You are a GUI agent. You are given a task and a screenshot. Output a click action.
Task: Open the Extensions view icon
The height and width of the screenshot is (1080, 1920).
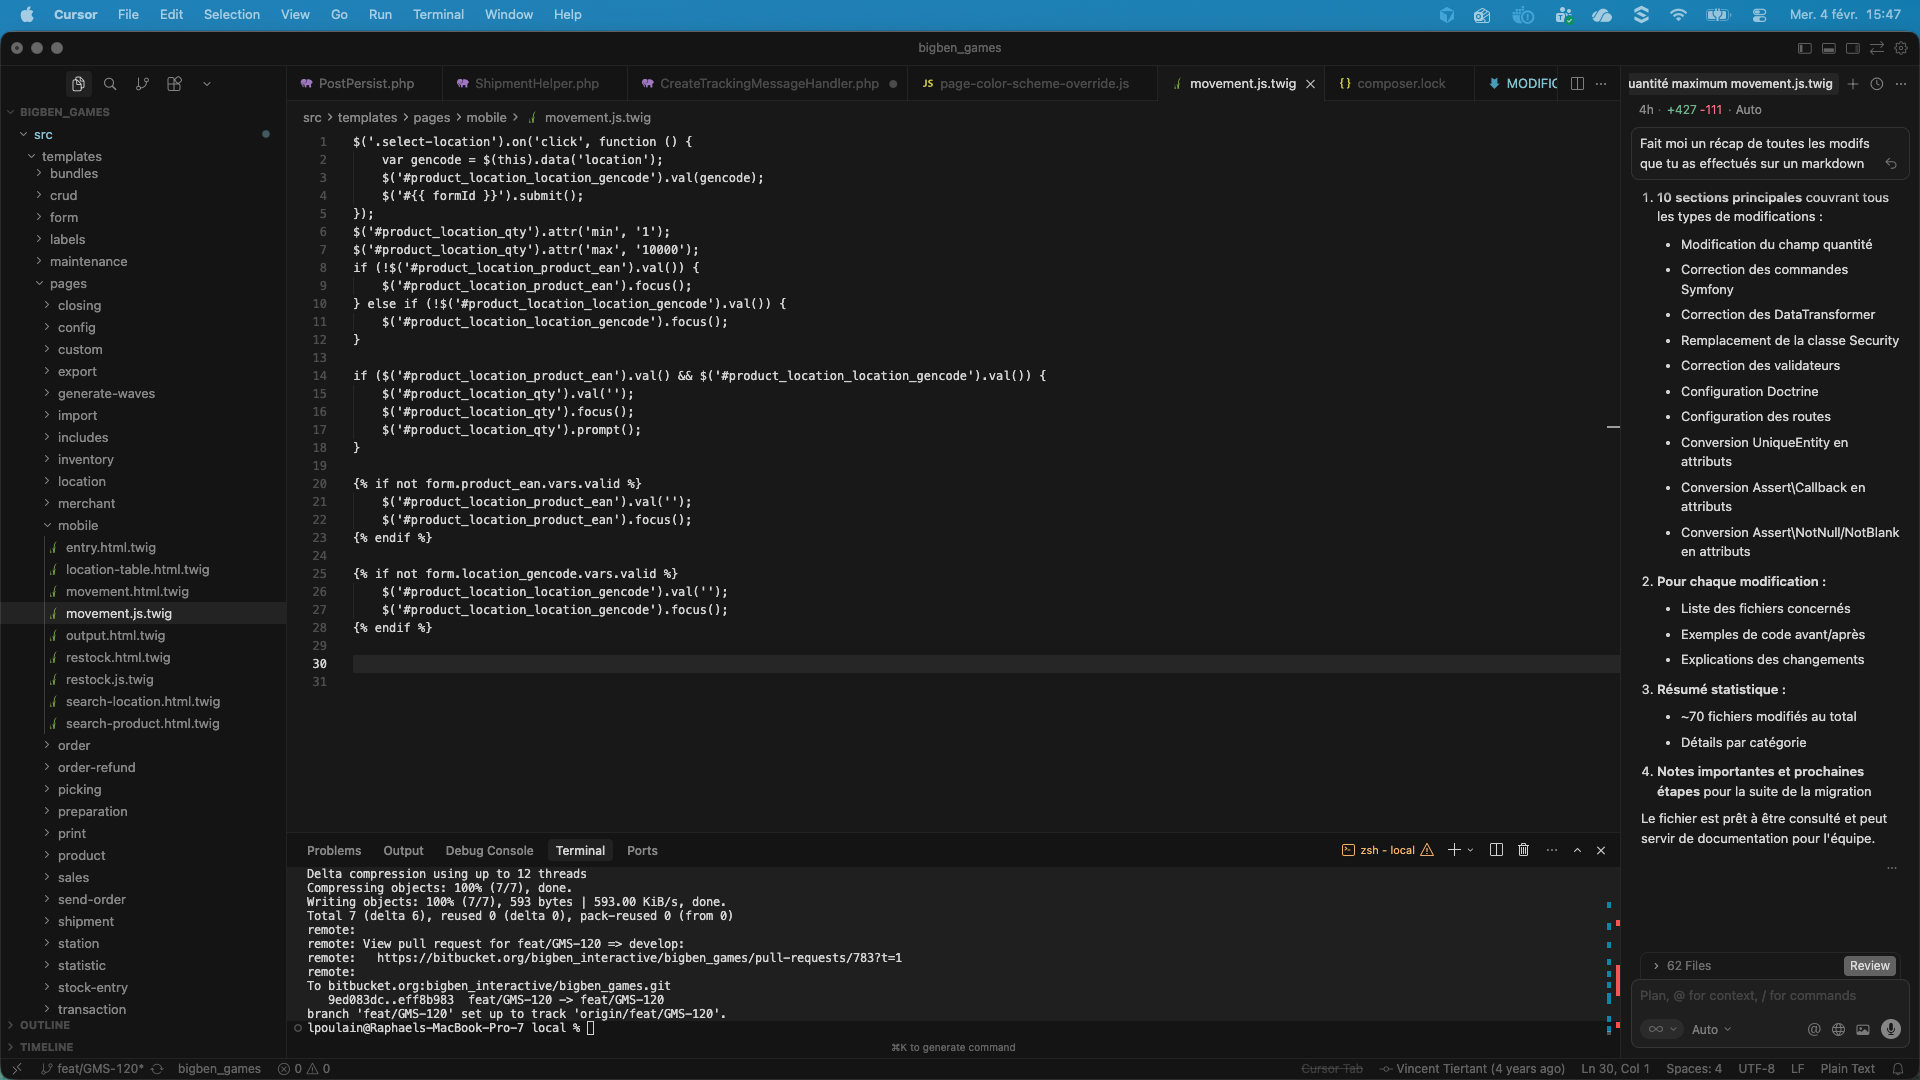[x=174, y=84]
